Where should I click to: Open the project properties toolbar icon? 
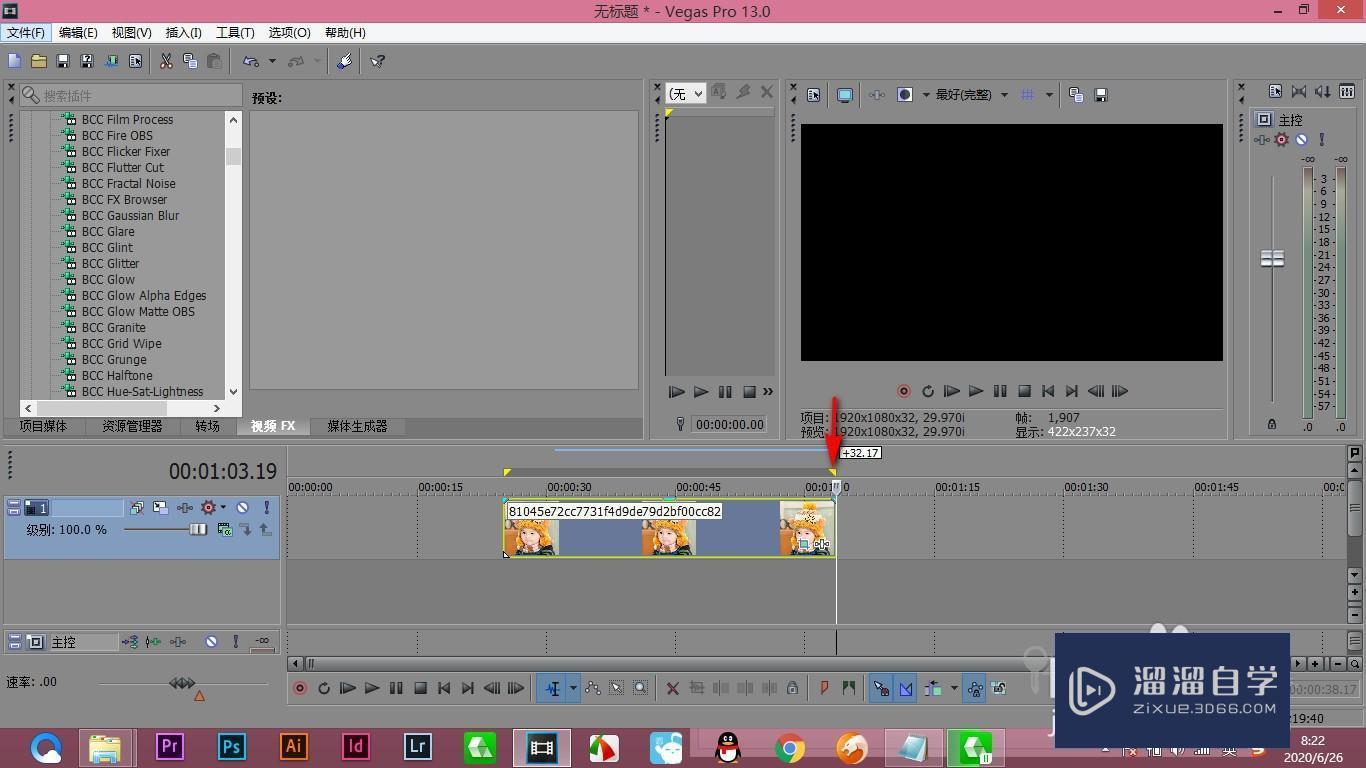tap(135, 61)
